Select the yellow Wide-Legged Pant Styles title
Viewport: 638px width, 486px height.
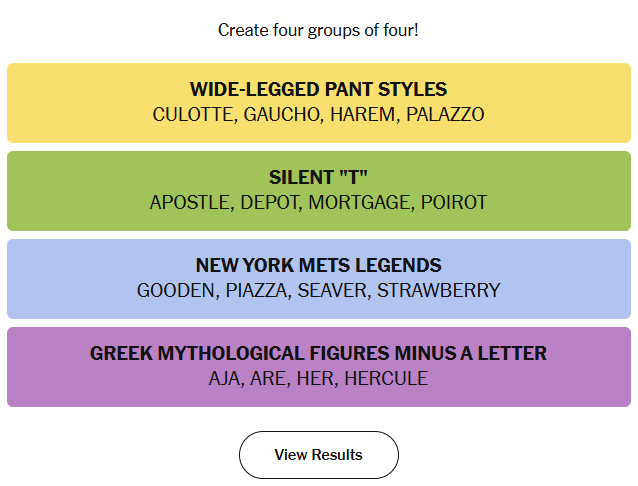[x=318, y=89]
